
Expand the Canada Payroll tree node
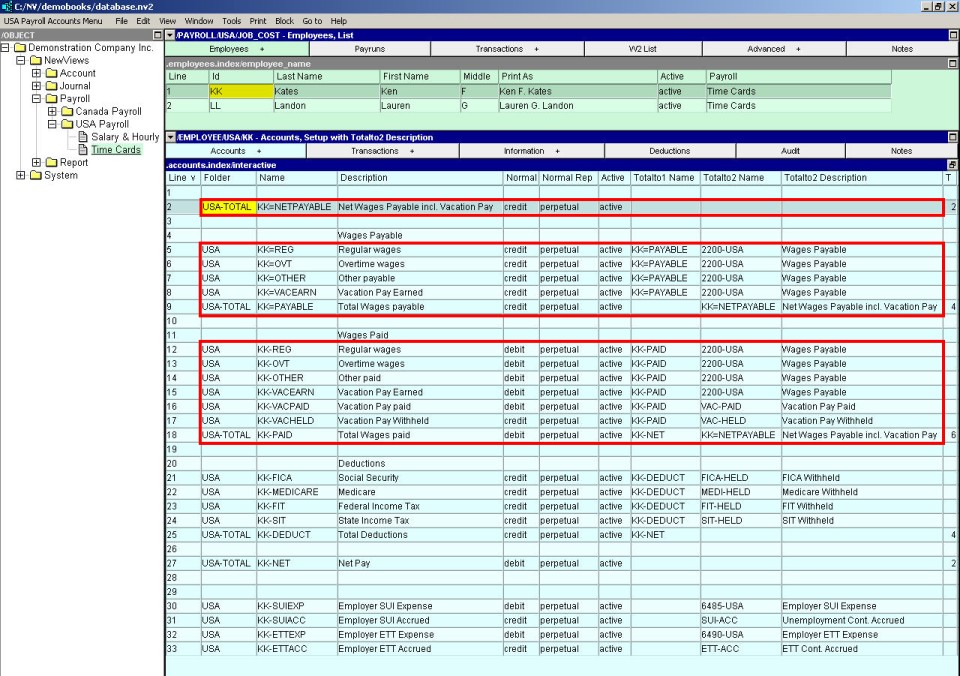pos(52,111)
